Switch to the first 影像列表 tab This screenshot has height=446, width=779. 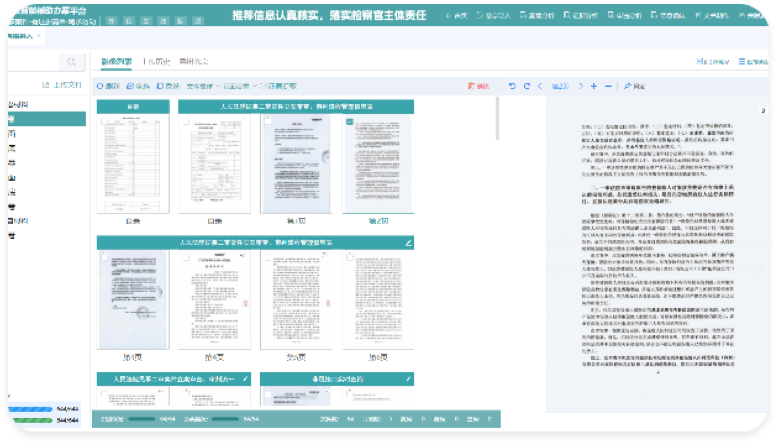click(x=111, y=61)
